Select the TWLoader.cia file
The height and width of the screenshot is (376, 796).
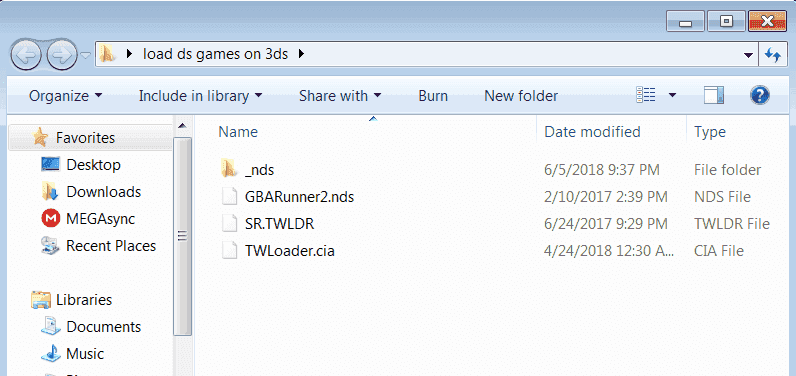[289, 251]
